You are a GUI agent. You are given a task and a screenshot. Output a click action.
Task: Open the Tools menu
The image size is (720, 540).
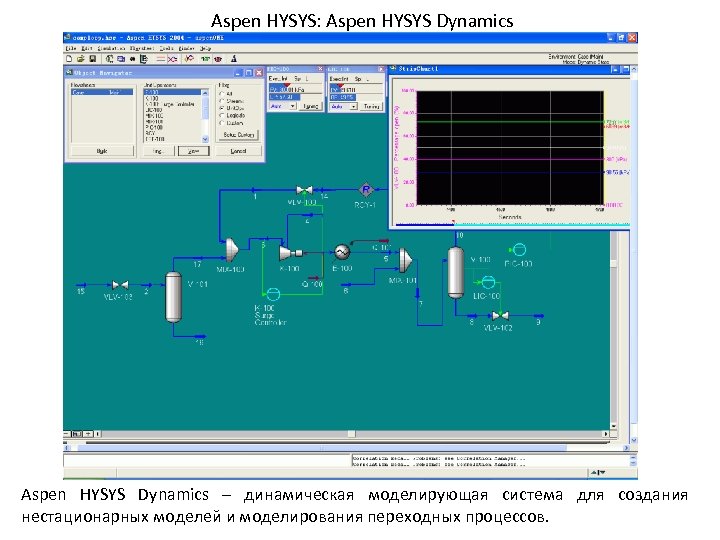[x=166, y=48]
